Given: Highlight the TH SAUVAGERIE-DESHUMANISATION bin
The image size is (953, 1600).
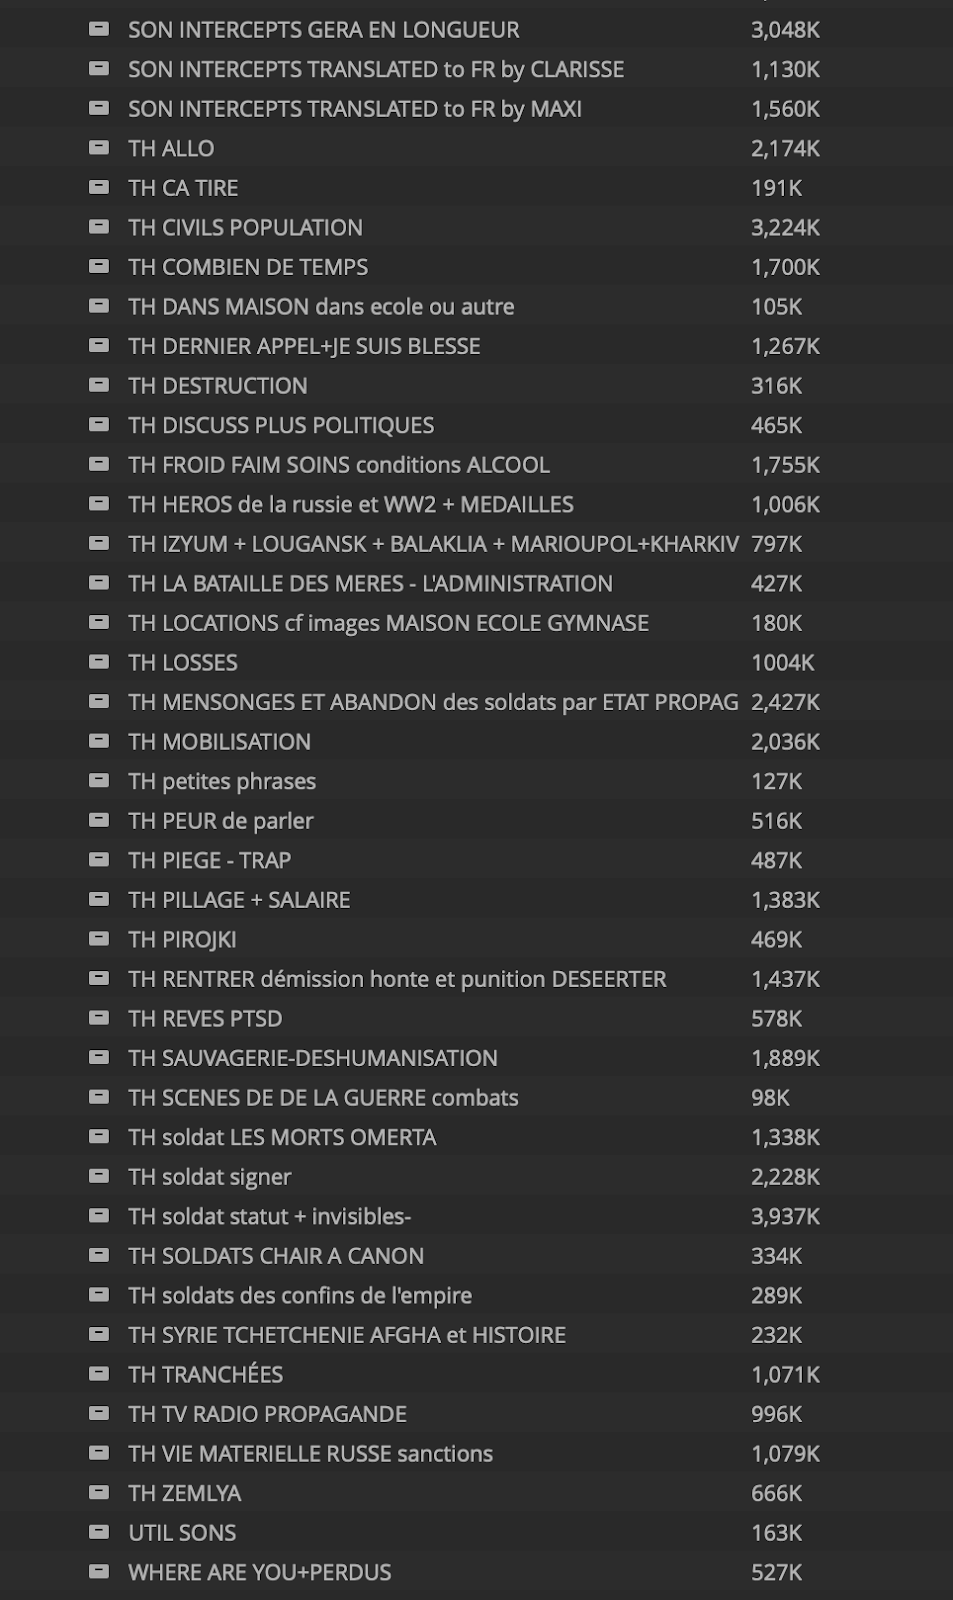Looking at the screenshot, I should 312,1058.
